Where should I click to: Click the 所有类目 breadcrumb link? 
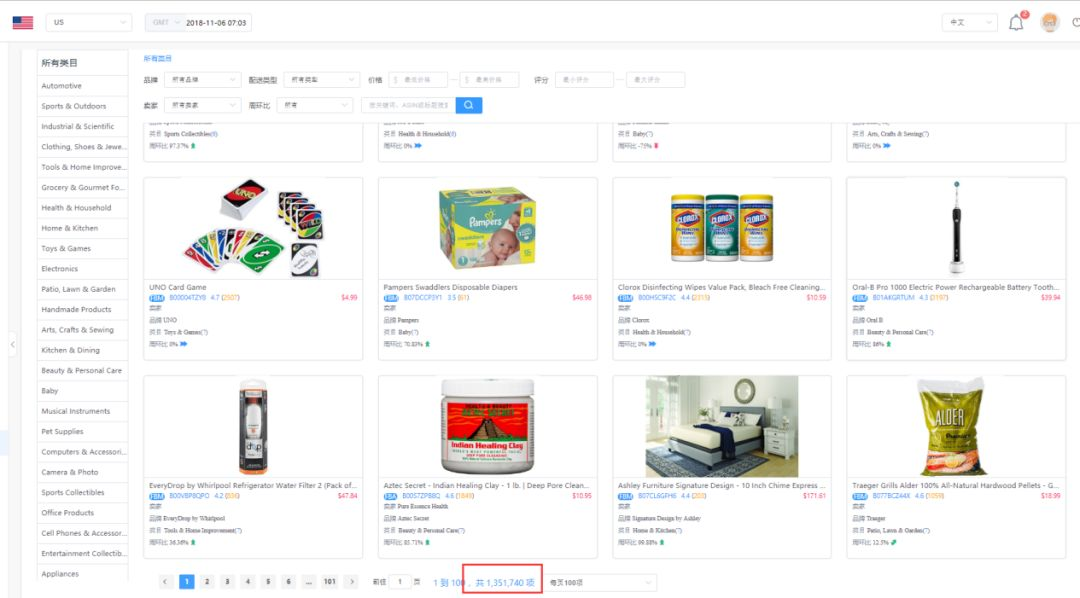point(158,59)
